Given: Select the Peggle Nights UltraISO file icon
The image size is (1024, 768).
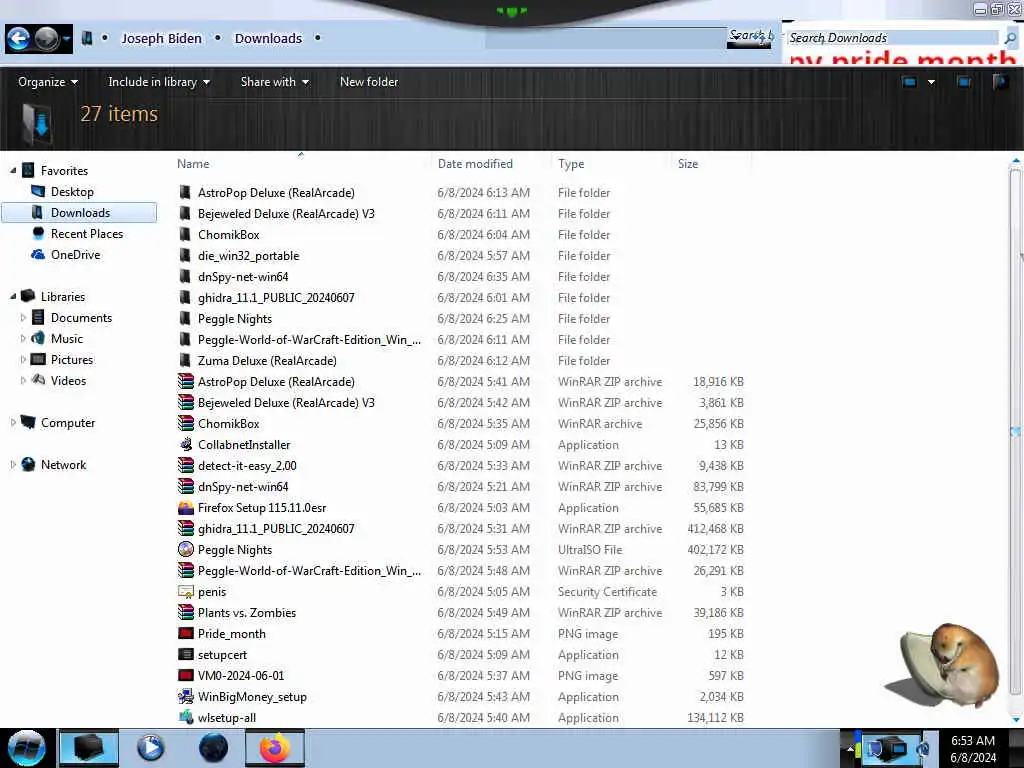Looking at the screenshot, I should 185,549.
